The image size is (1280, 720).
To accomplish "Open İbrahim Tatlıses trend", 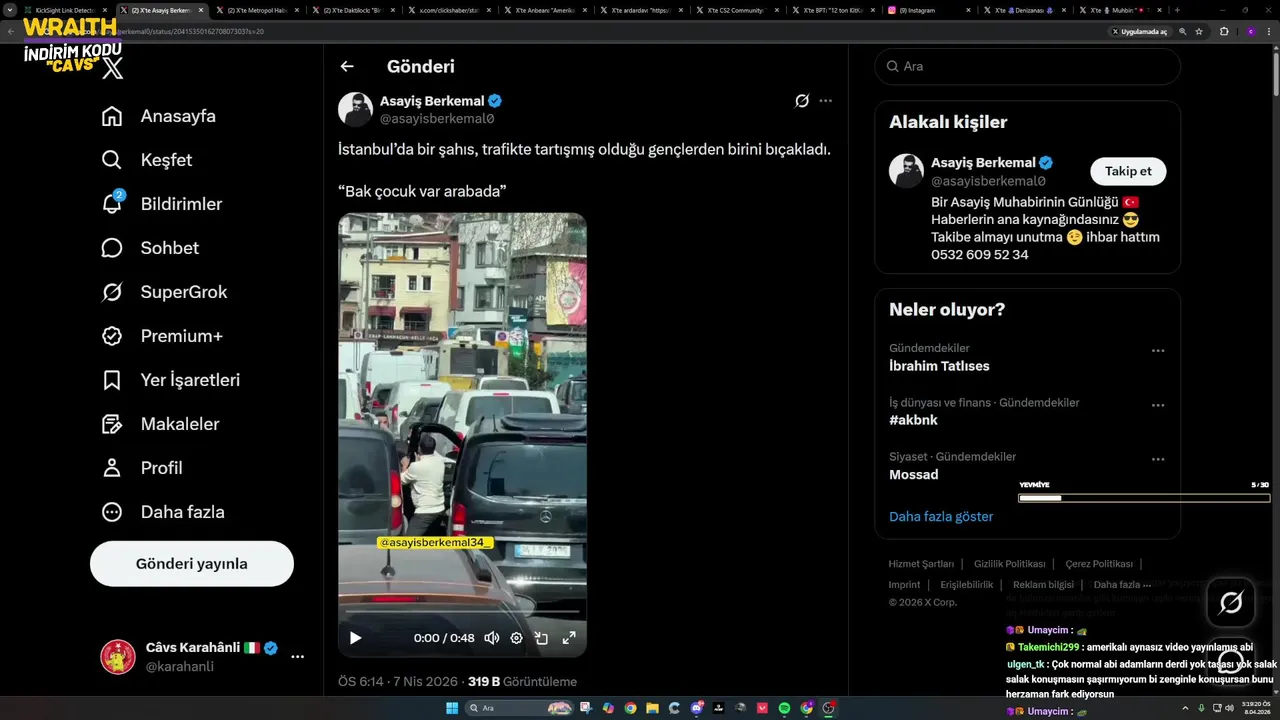I will 939,366.
